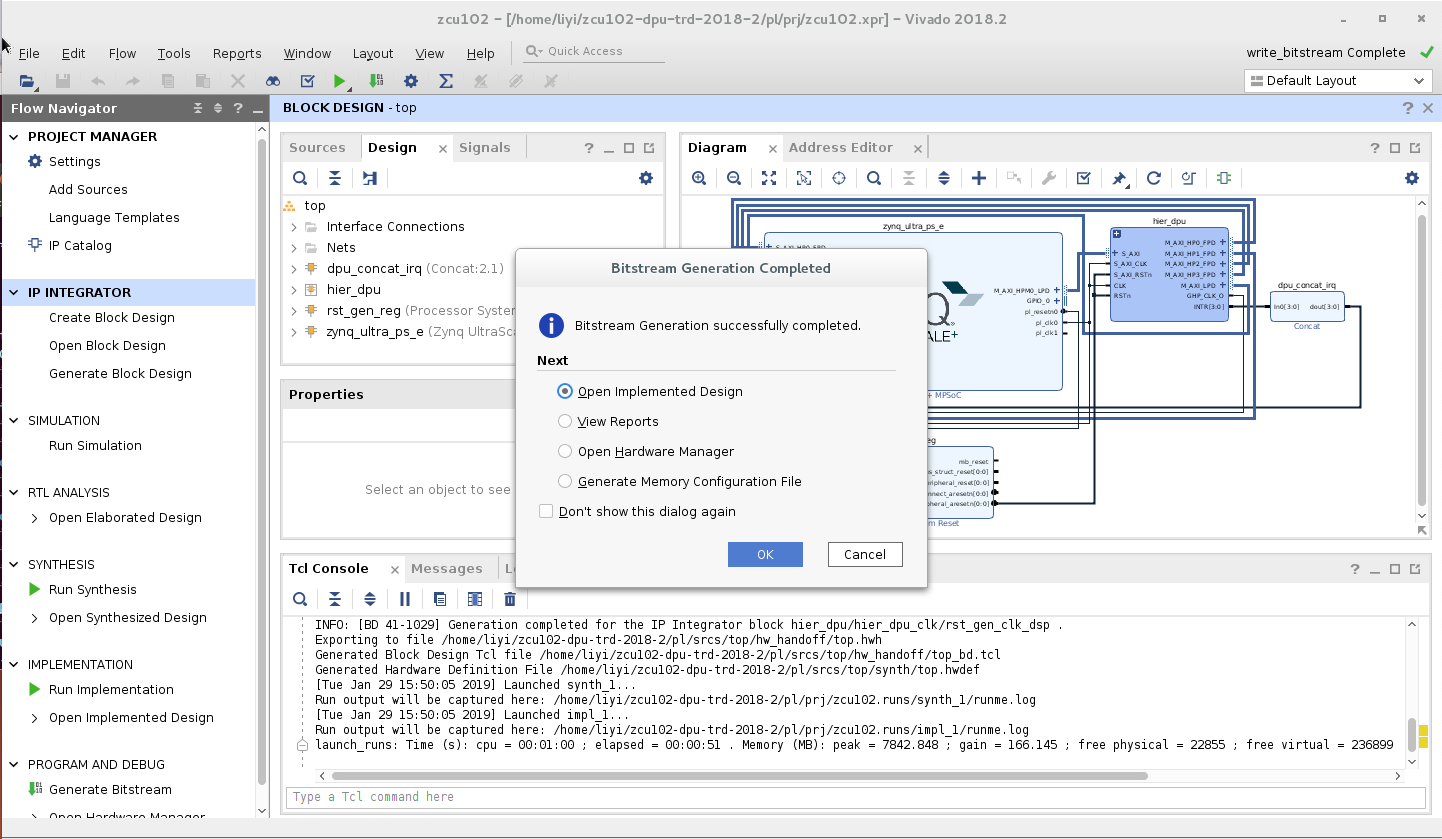Expand Open Synthesized Design item
Screen dimensions: 1442x839
(35, 618)
